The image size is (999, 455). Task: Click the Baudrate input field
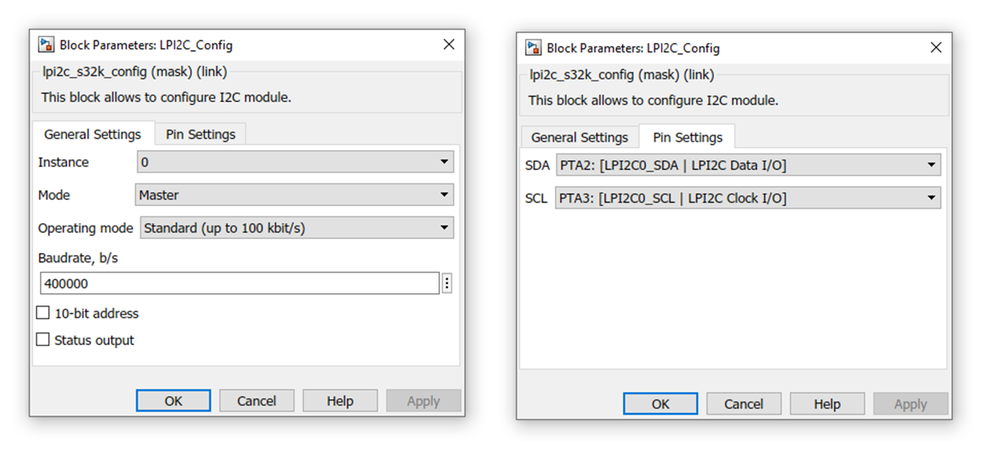(238, 284)
